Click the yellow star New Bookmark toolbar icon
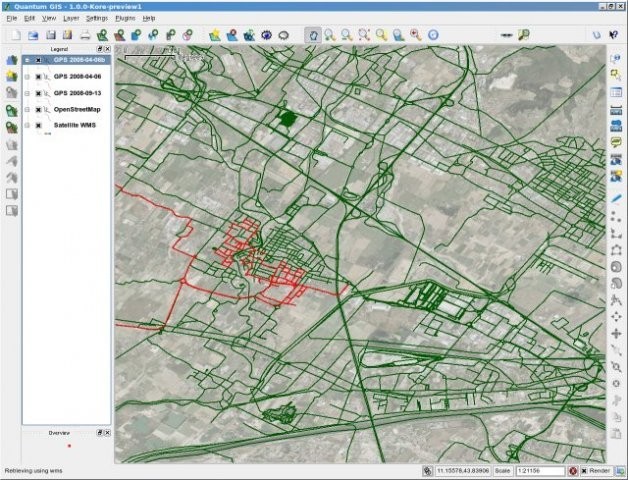Image resolution: width=628 pixels, height=480 pixels. [x=215, y=35]
